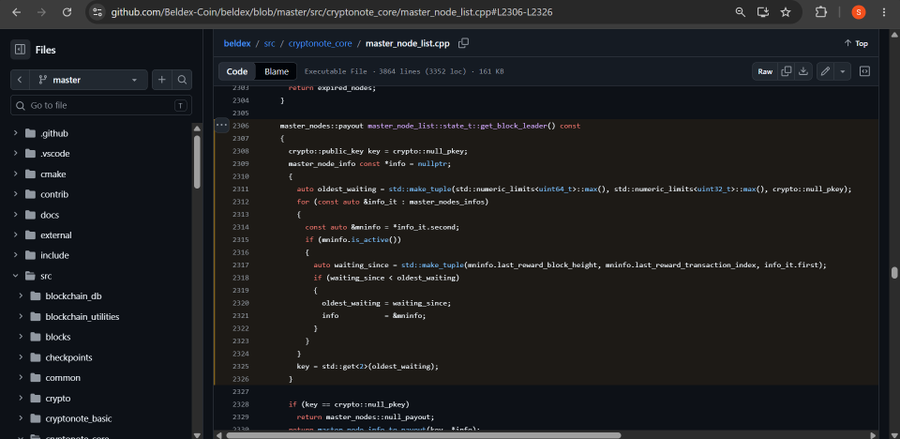Open the browser extensions menu
Image resolution: width=900 pixels, height=439 pixels.
coord(821,12)
